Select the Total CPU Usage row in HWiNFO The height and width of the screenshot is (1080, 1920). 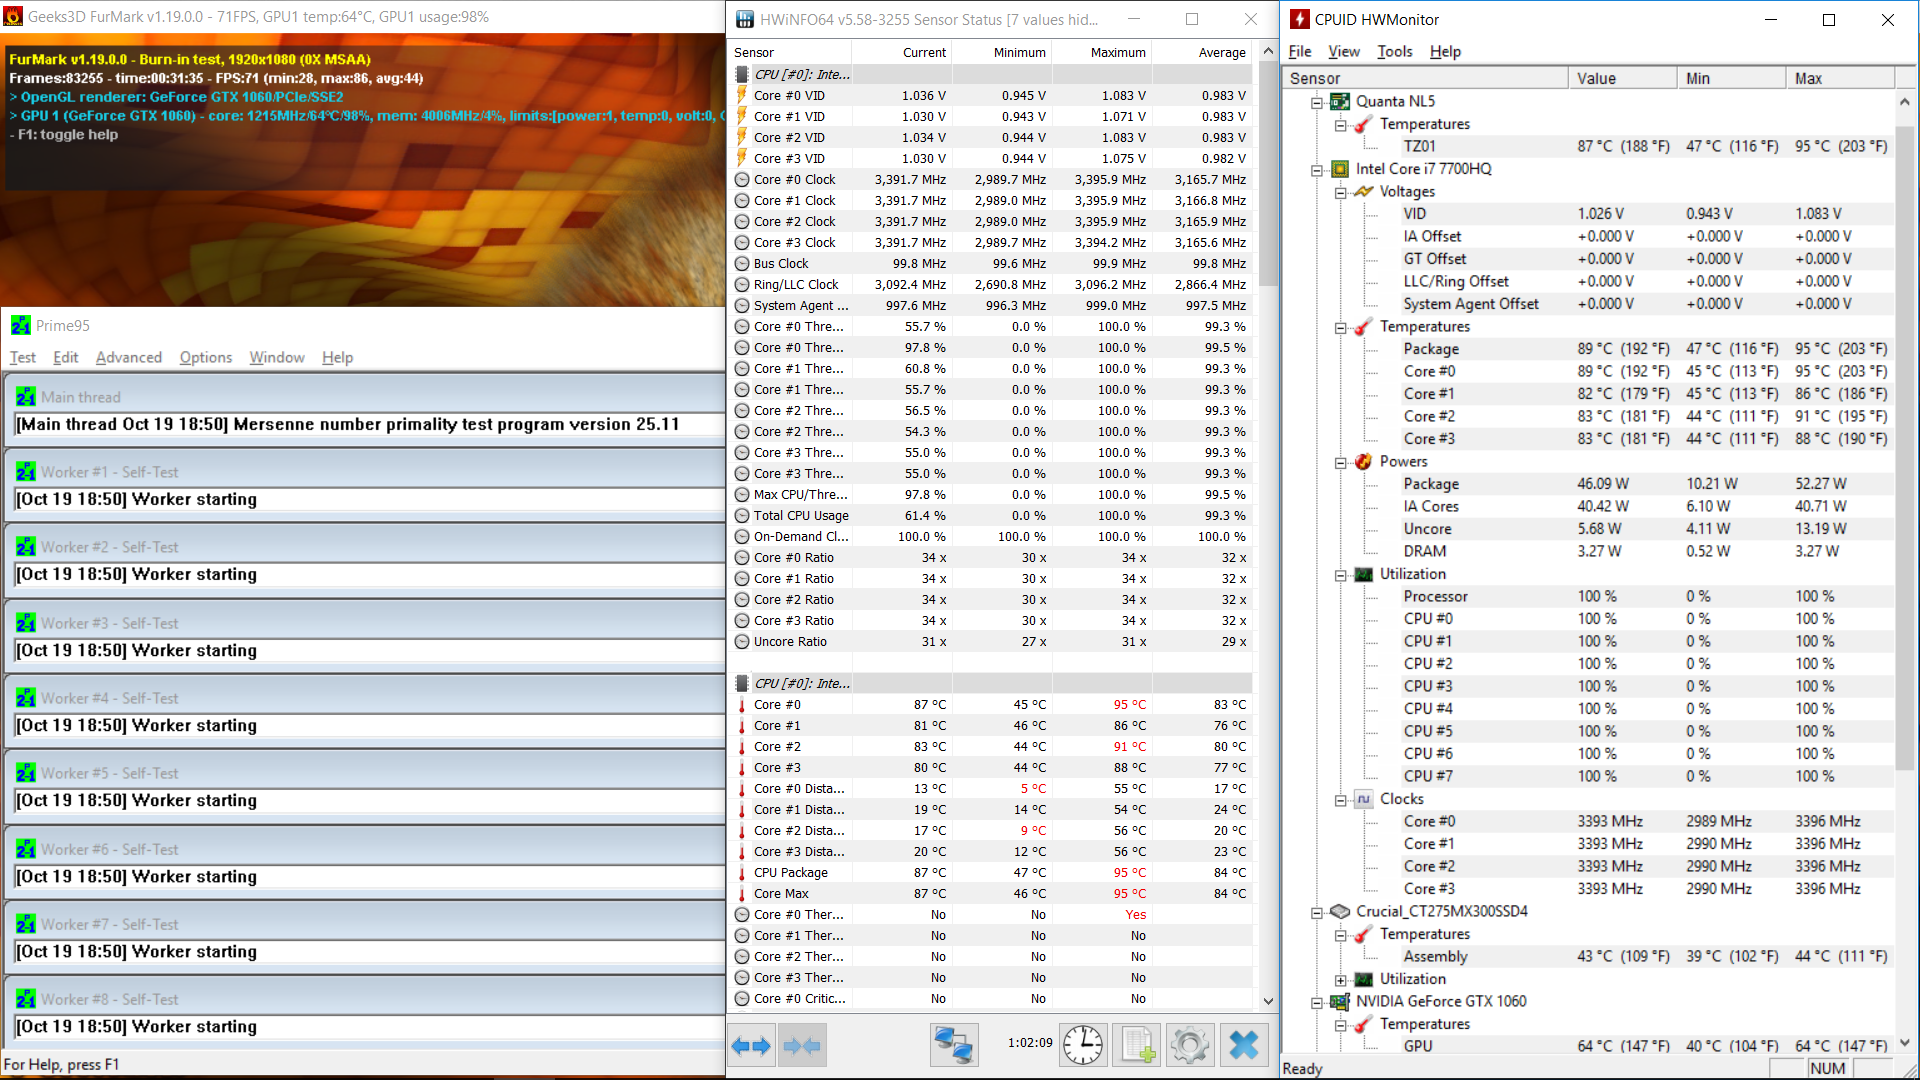point(992,516)
